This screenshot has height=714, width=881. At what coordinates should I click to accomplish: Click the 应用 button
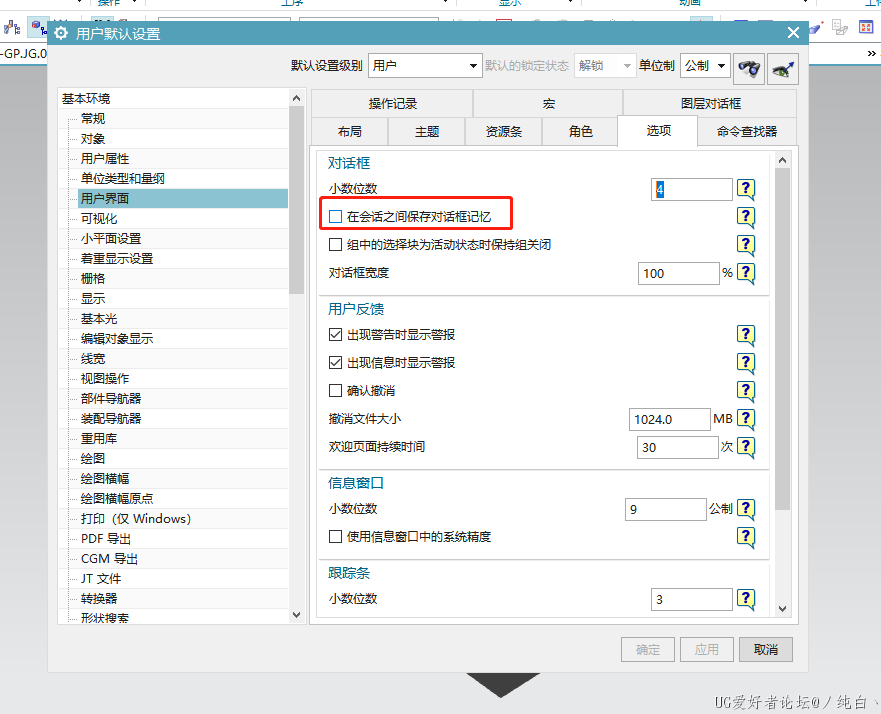(x=707, y=649)
